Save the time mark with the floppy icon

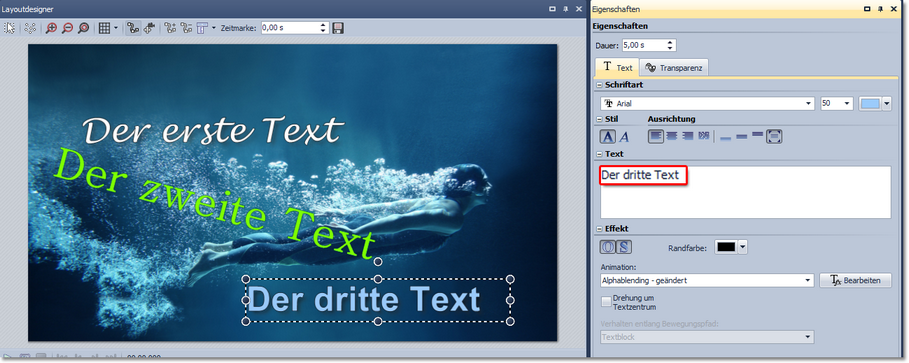point(338,28)
